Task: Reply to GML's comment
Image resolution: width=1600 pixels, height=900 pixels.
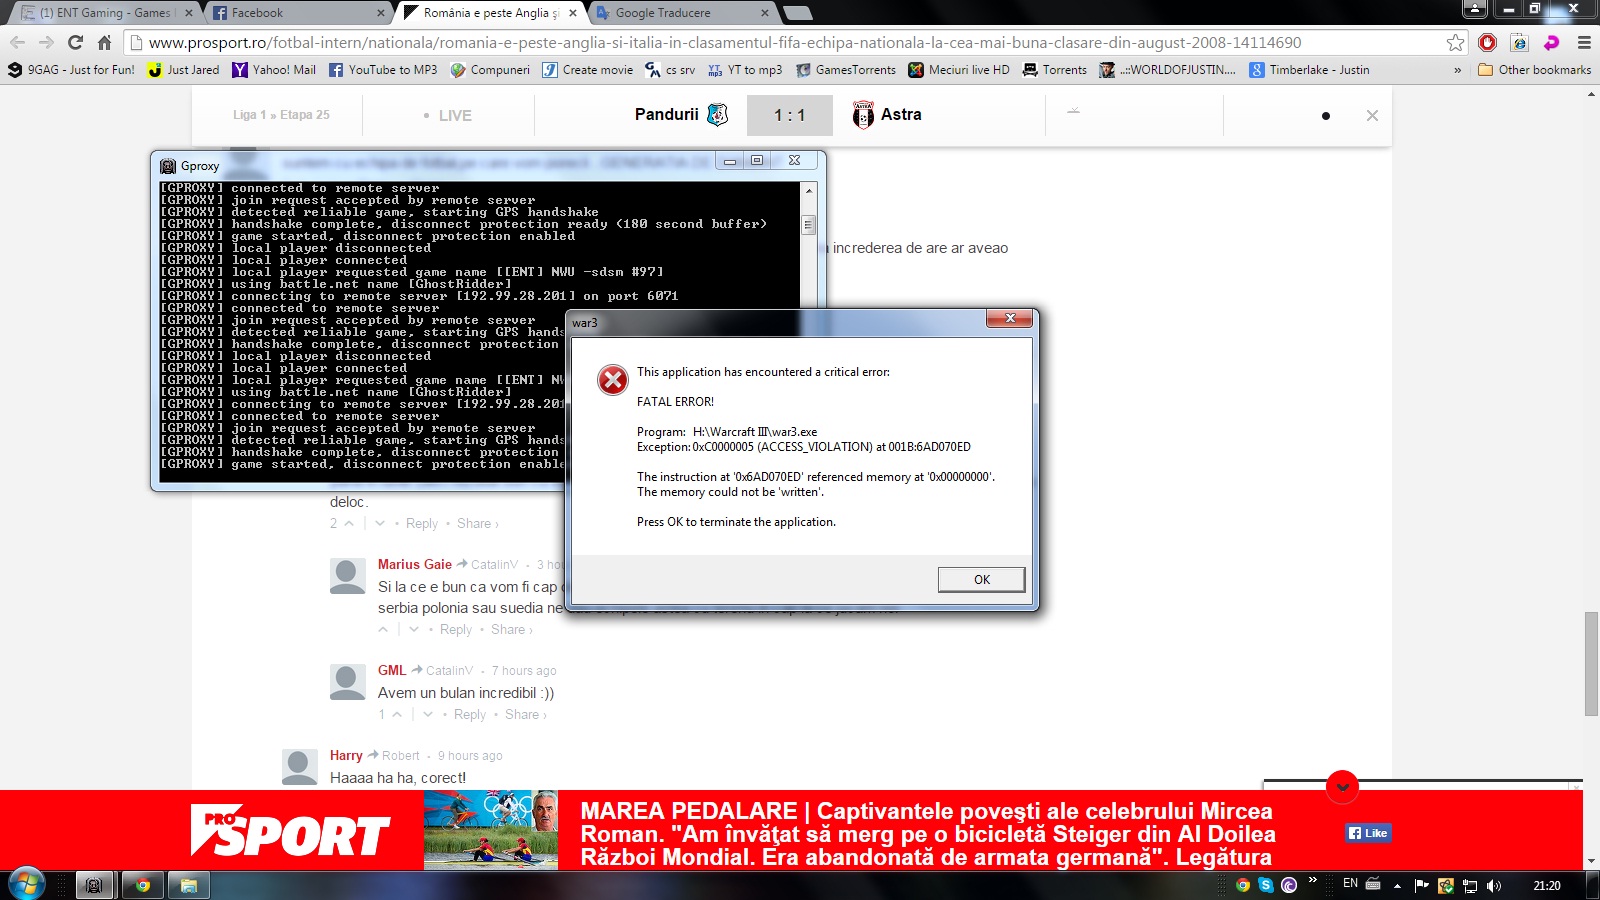Action: (x=470, y=714)
